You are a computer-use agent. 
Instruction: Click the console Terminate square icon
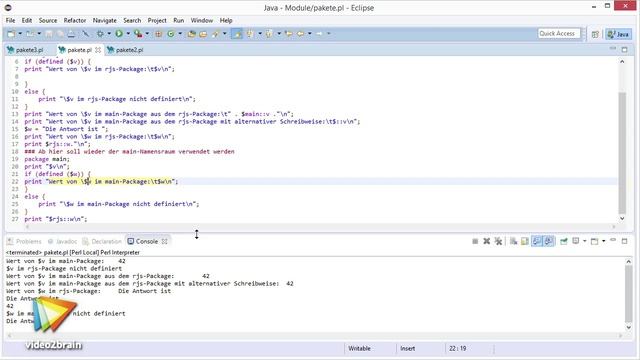coord(475,242)
